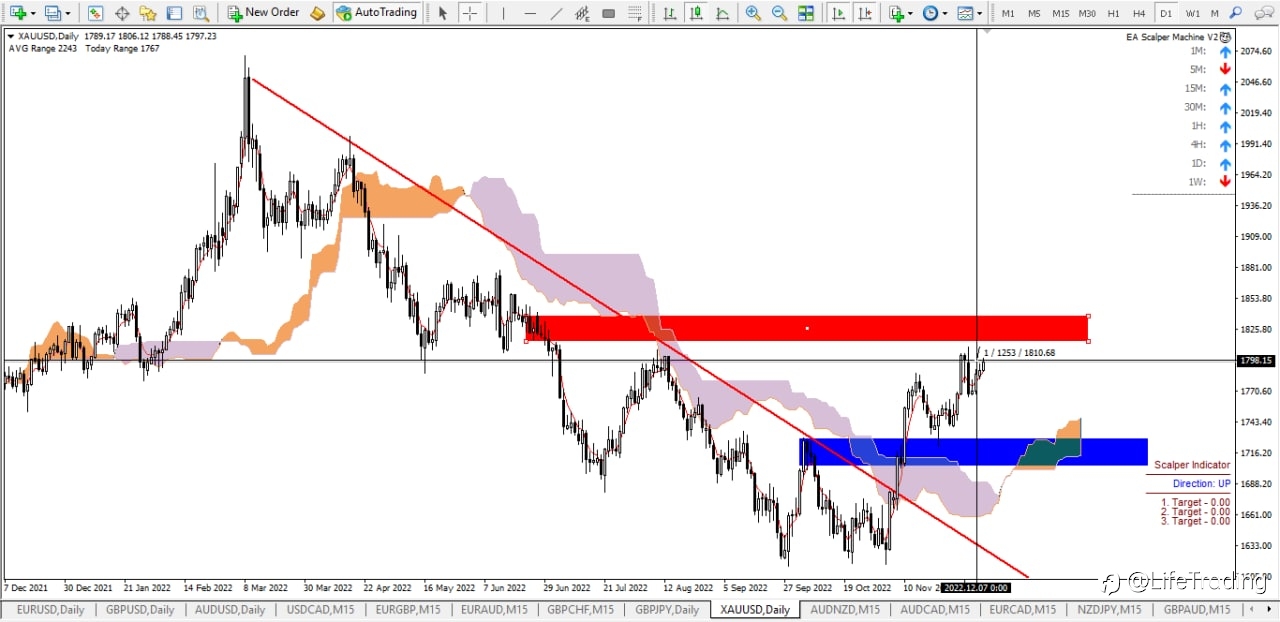This screenshot has height=622, width=1280.
Task: Click the New Order button
Action: point(264,13)
